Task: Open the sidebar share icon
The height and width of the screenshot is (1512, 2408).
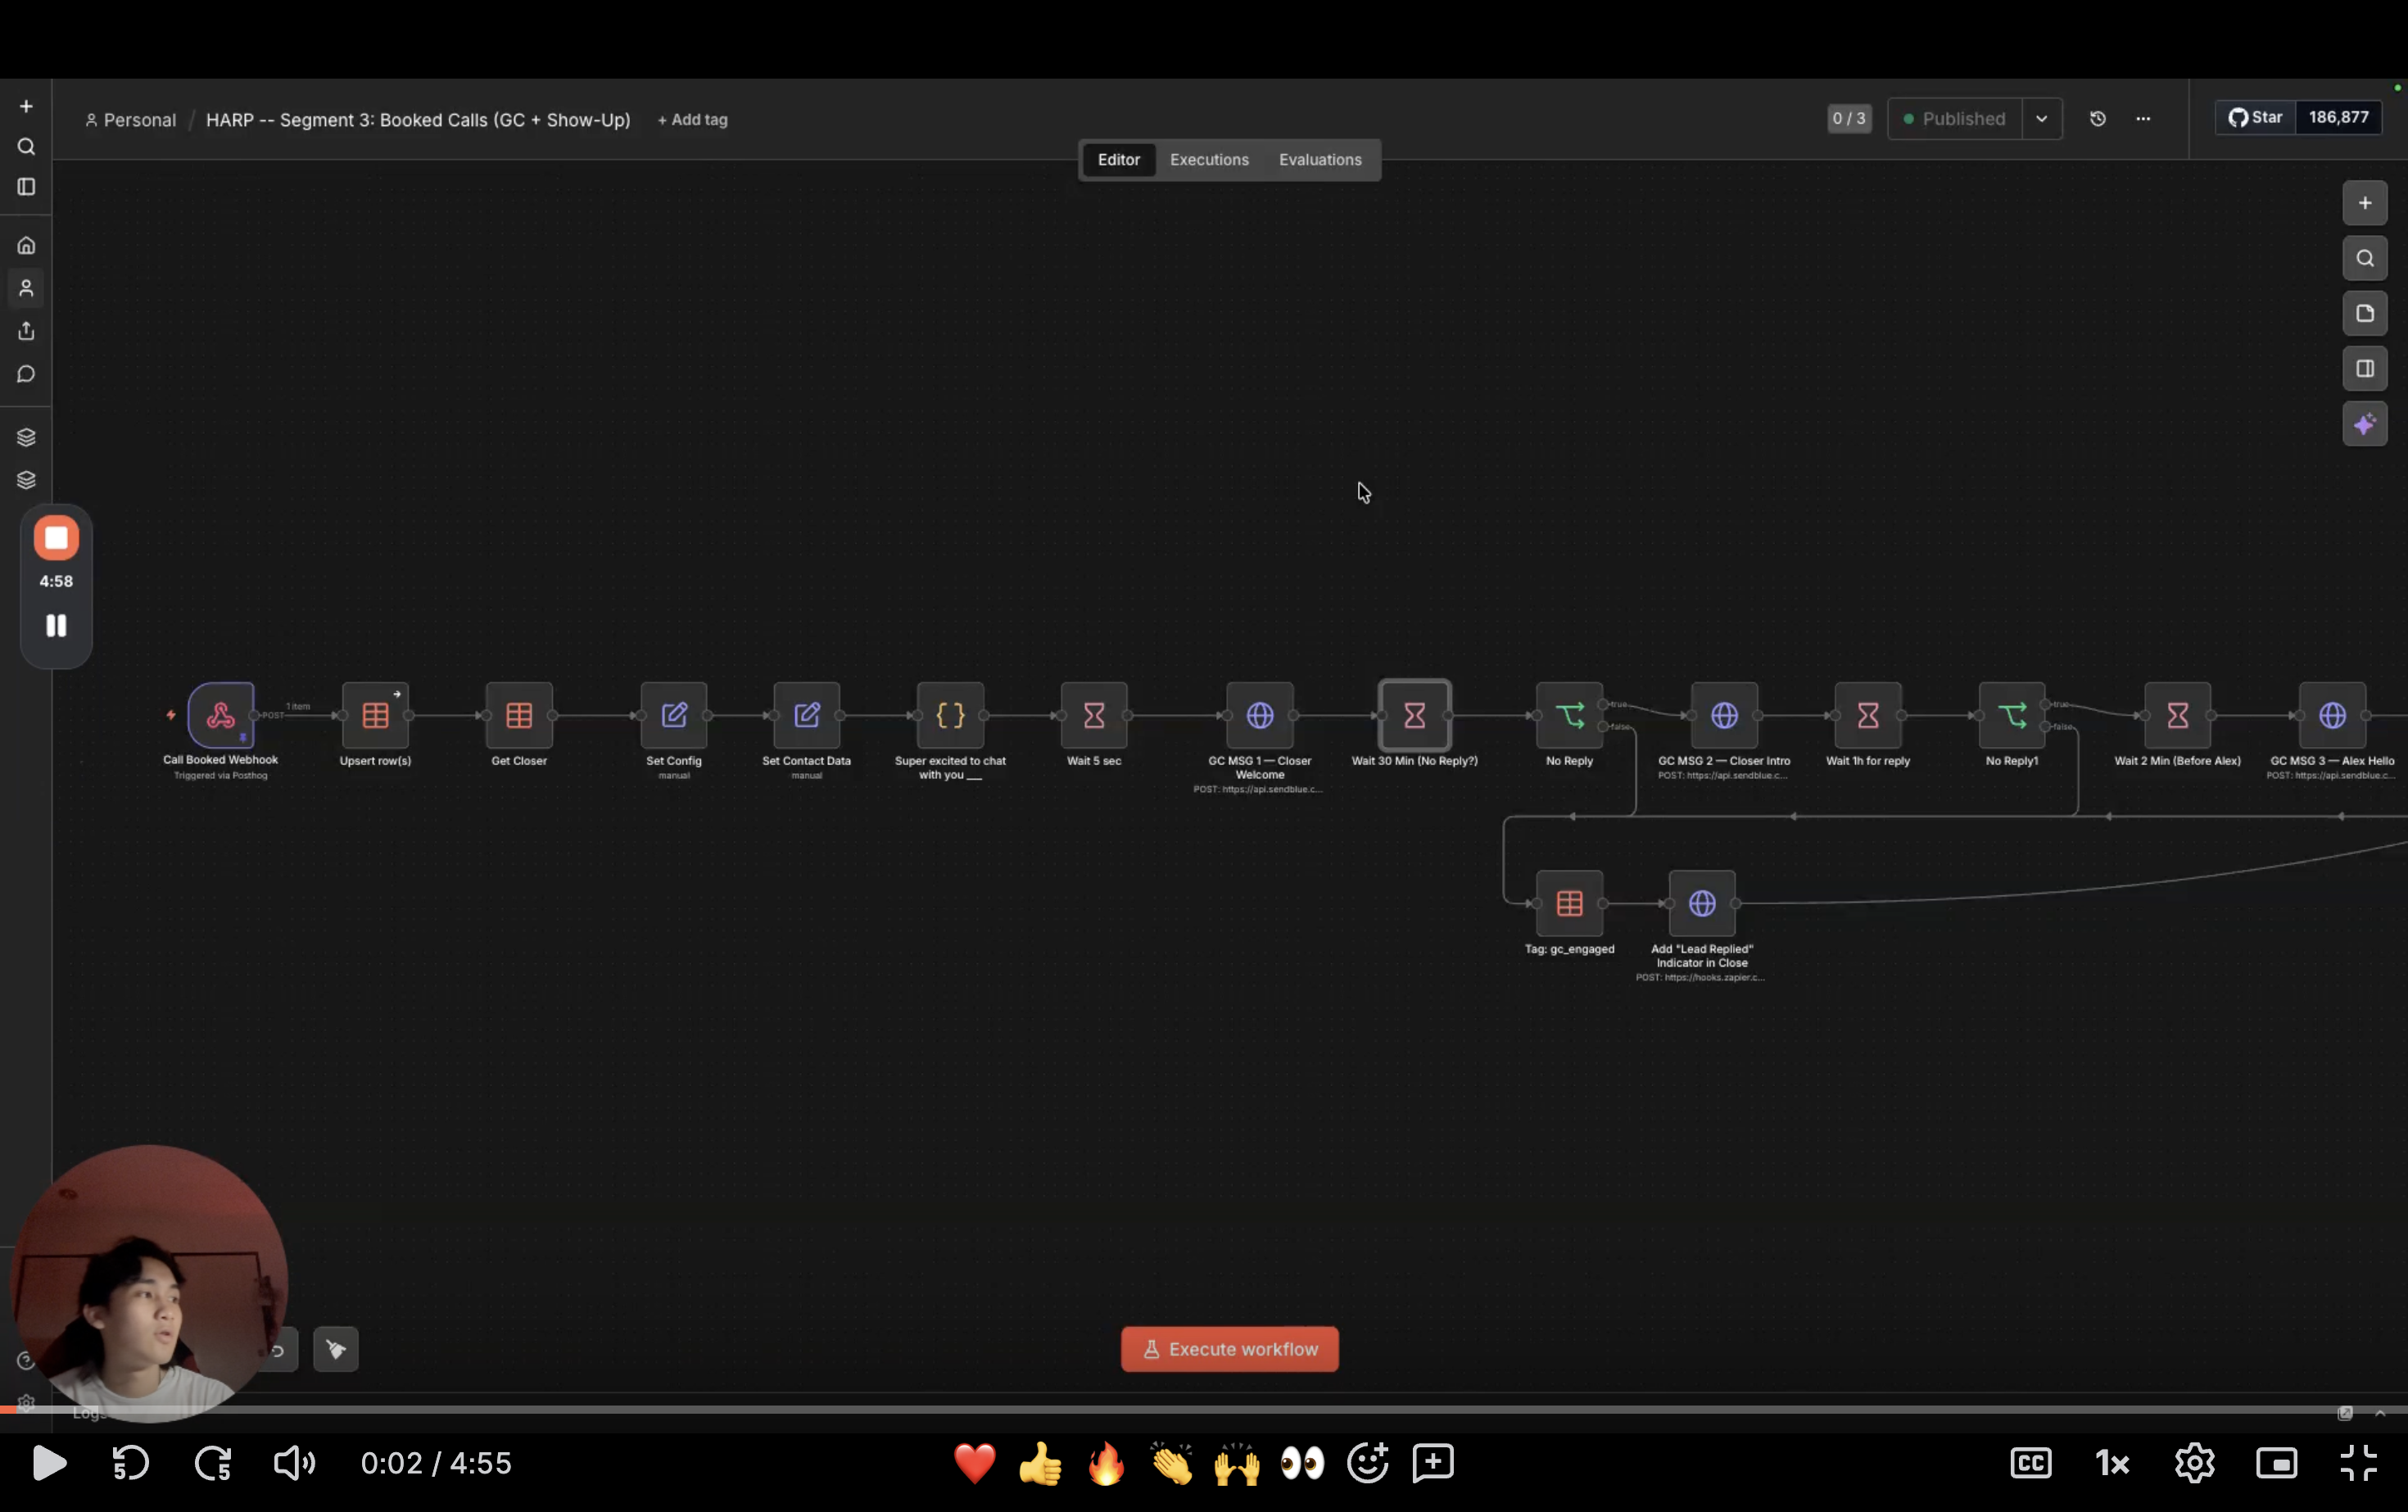Action: point(26,331)
